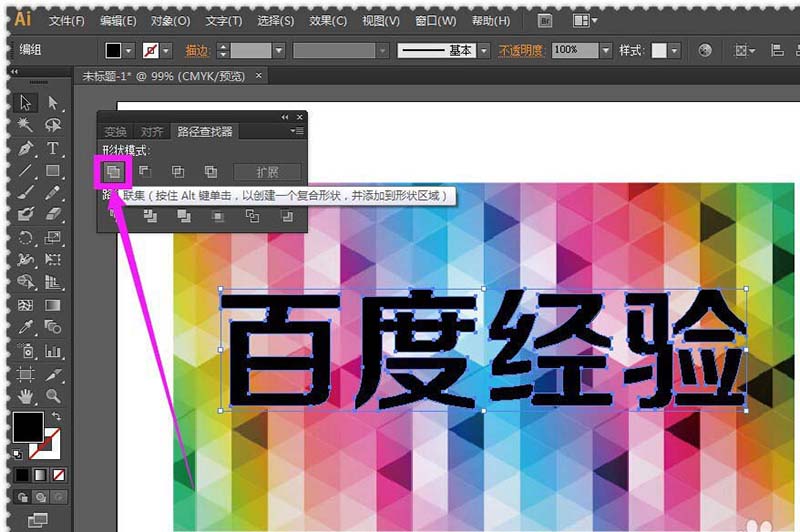800x532 pixels.
Task: Open the arrange documents dropdown
Action: point(585,20)
